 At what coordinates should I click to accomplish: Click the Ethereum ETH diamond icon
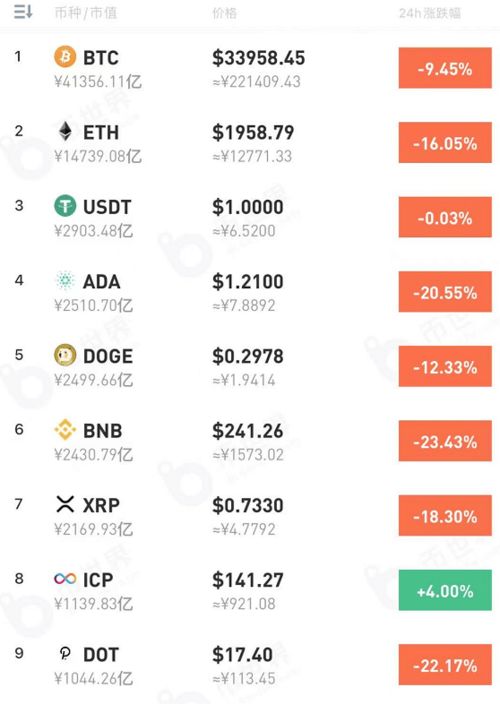pos(66,131)
